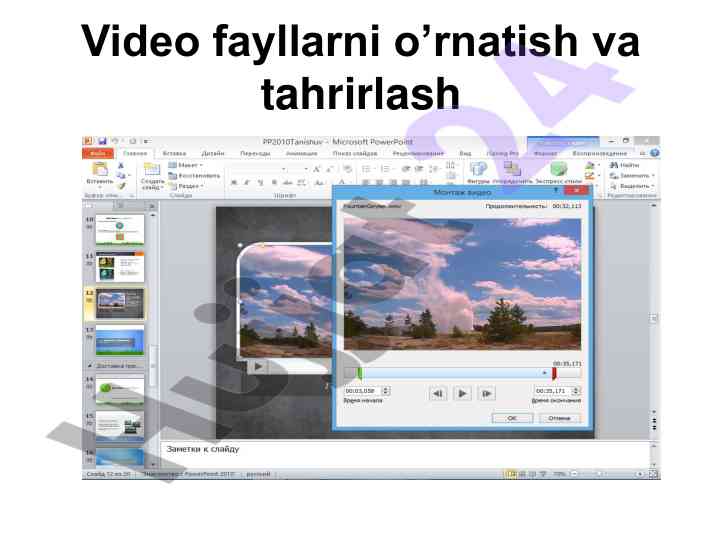Open the Вставка ribbon tab

(174, 153)
